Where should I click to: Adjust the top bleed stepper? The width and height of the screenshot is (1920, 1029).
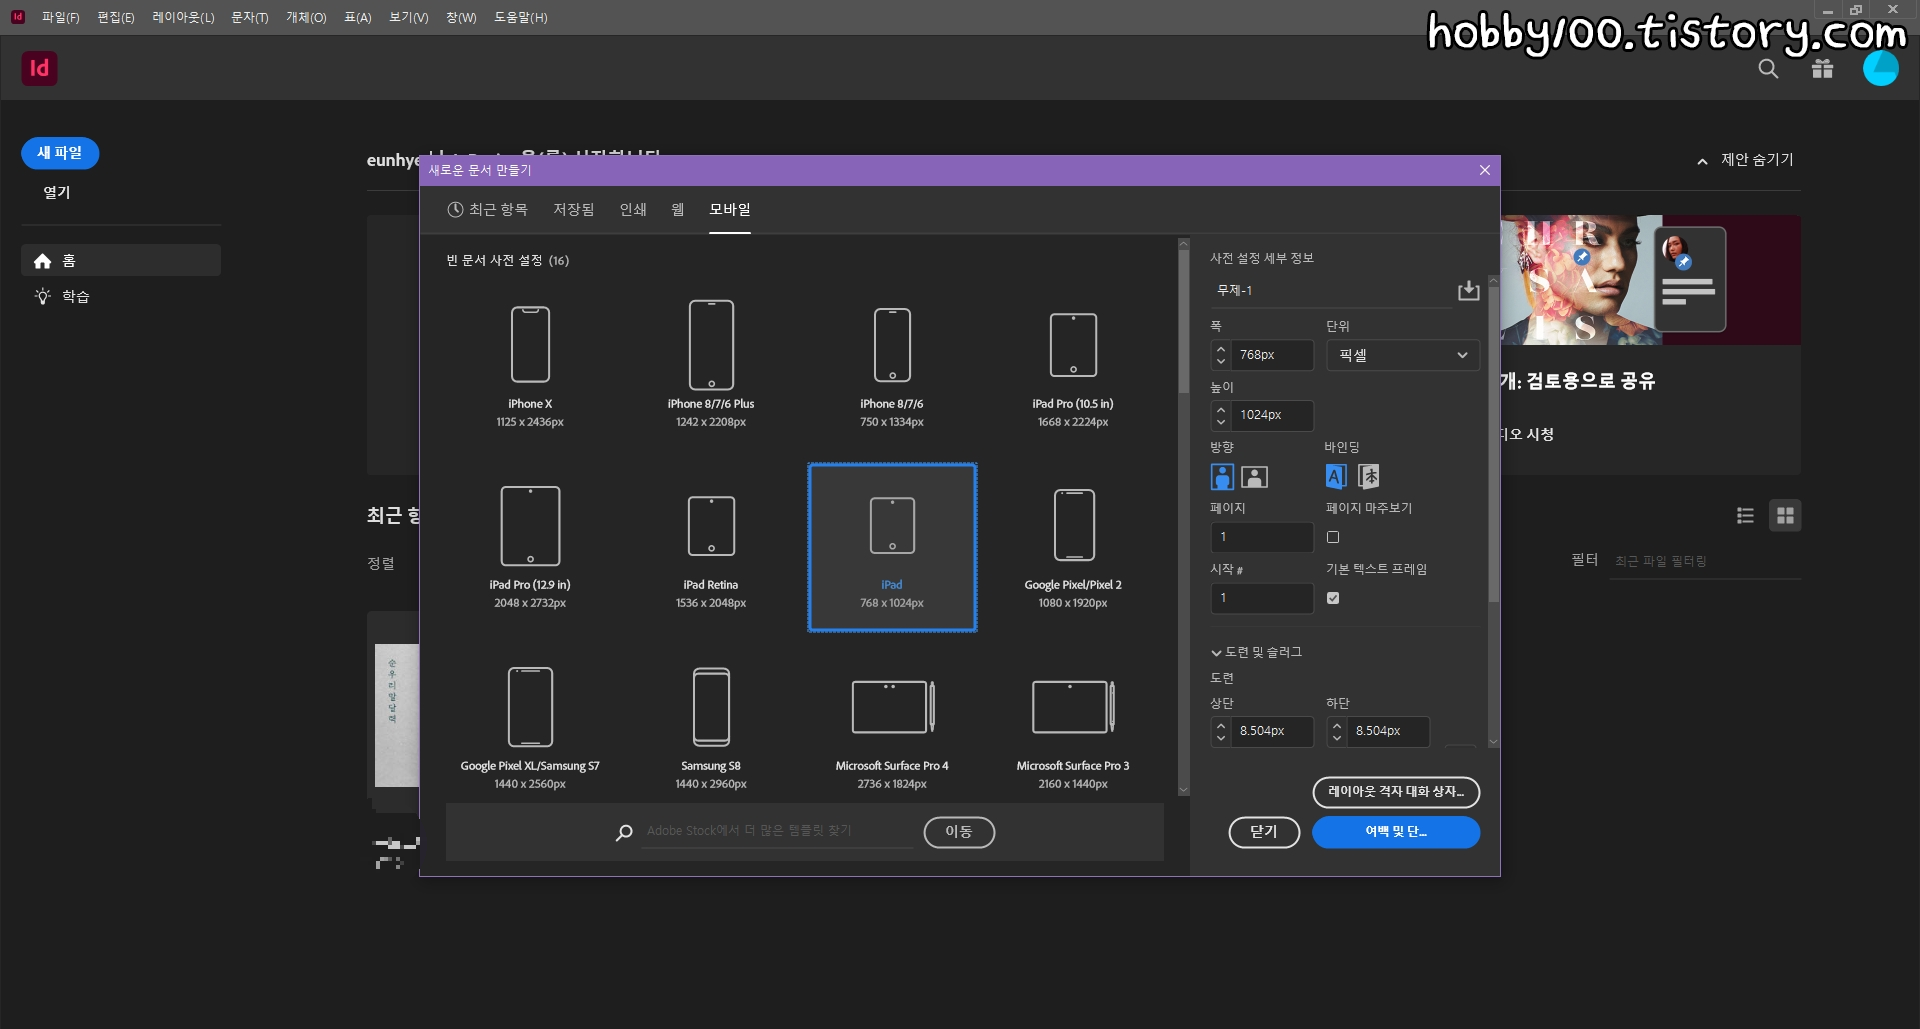click(1221, 731)
